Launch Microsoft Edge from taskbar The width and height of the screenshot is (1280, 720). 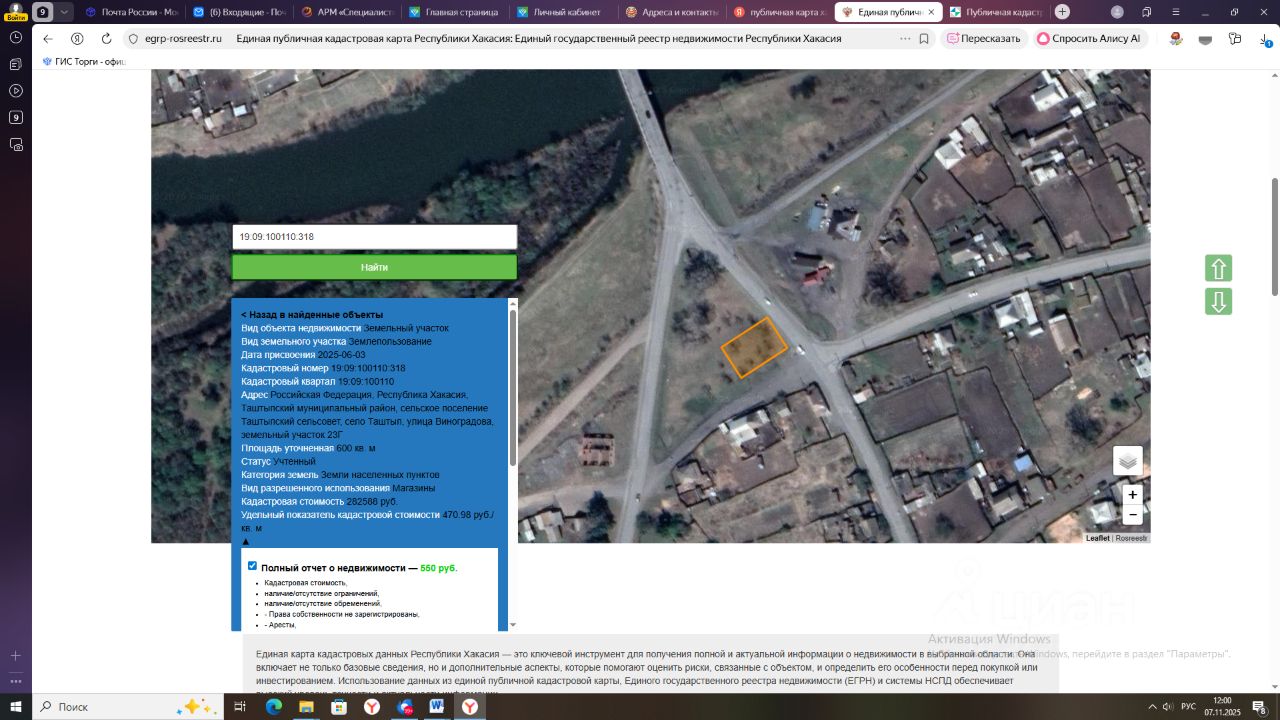[273, 707]
